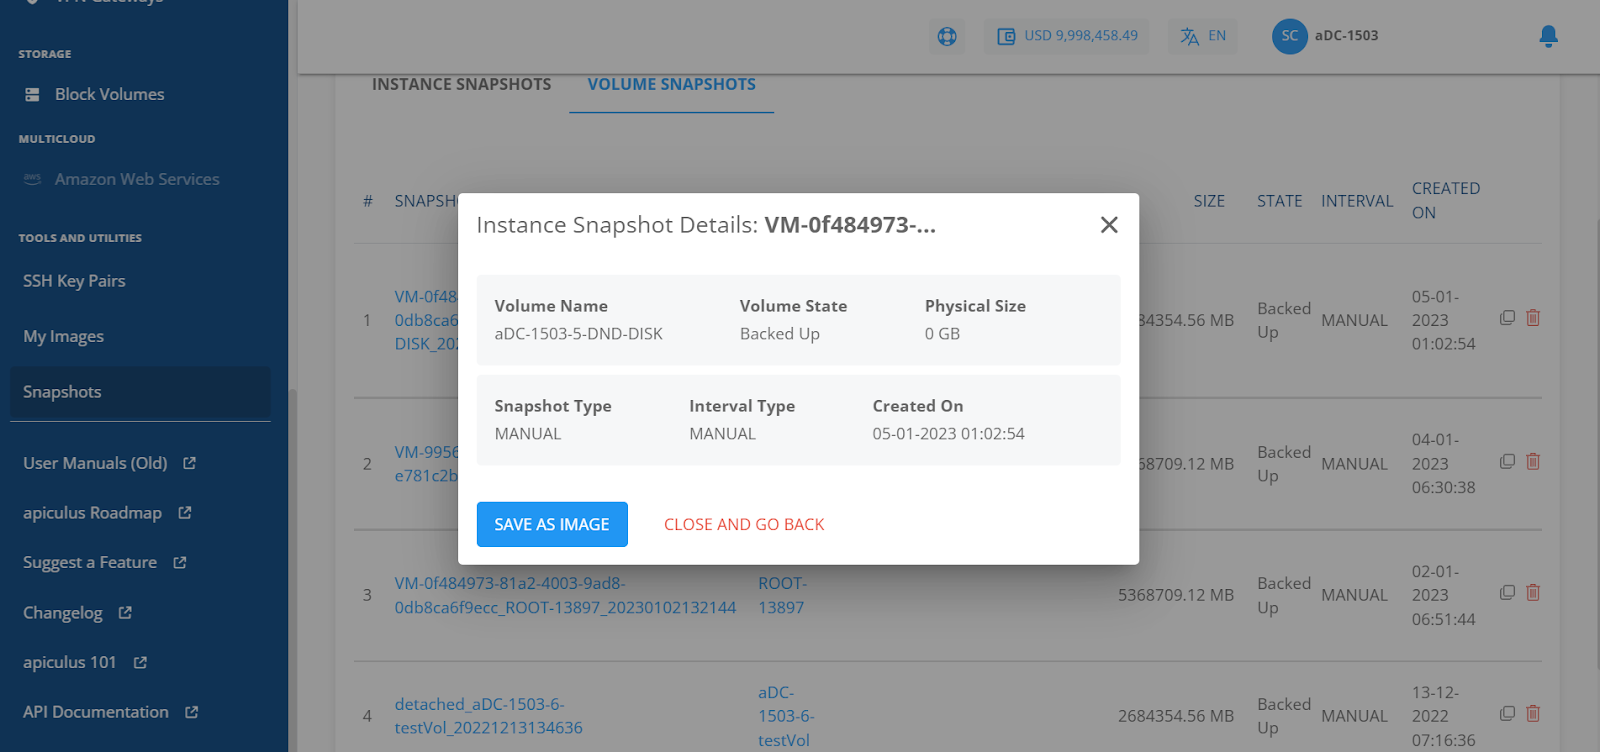
Task: Click size value 2684354.56 MB in row 4
Action: 1176,716
